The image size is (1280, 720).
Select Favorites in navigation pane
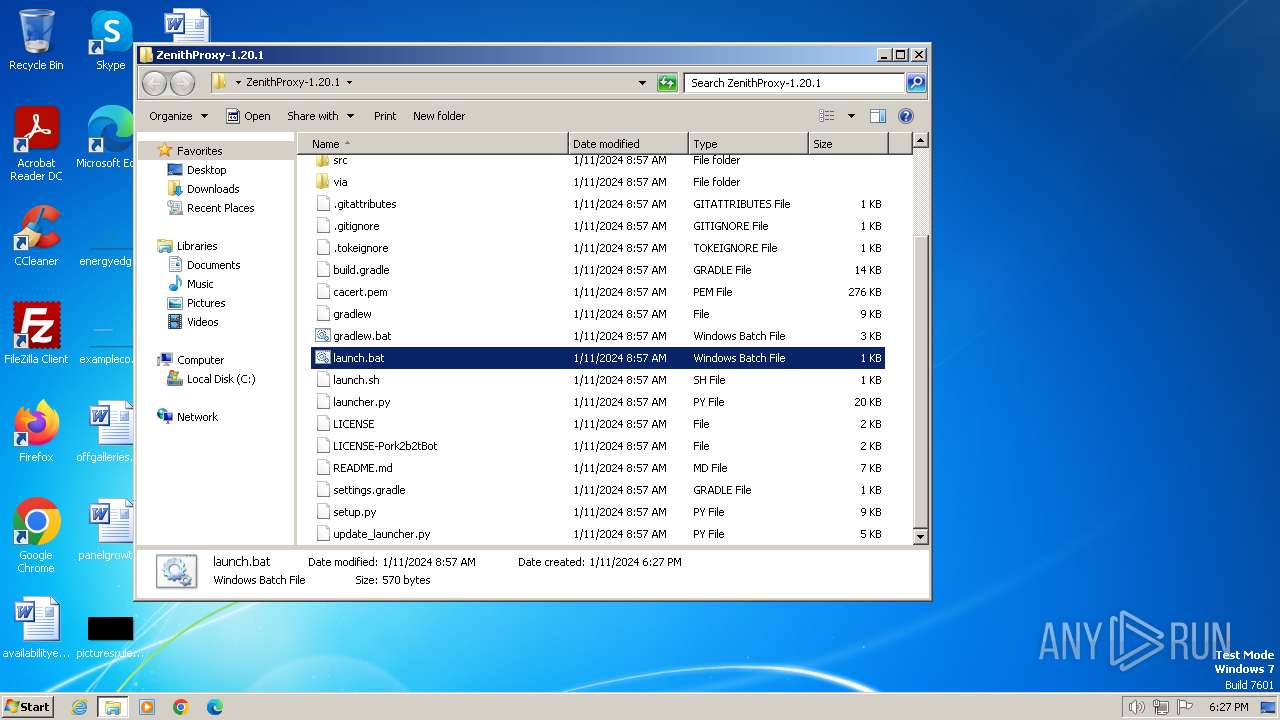[x=199, y=151]
